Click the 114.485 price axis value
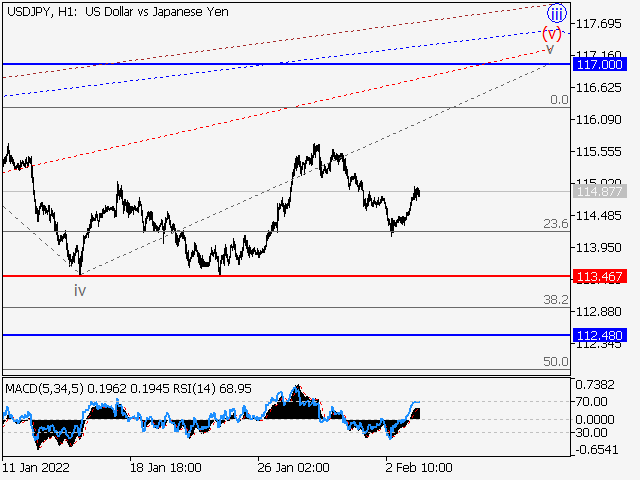The height and width of the screenshot is (480, 640). point(598,216)
